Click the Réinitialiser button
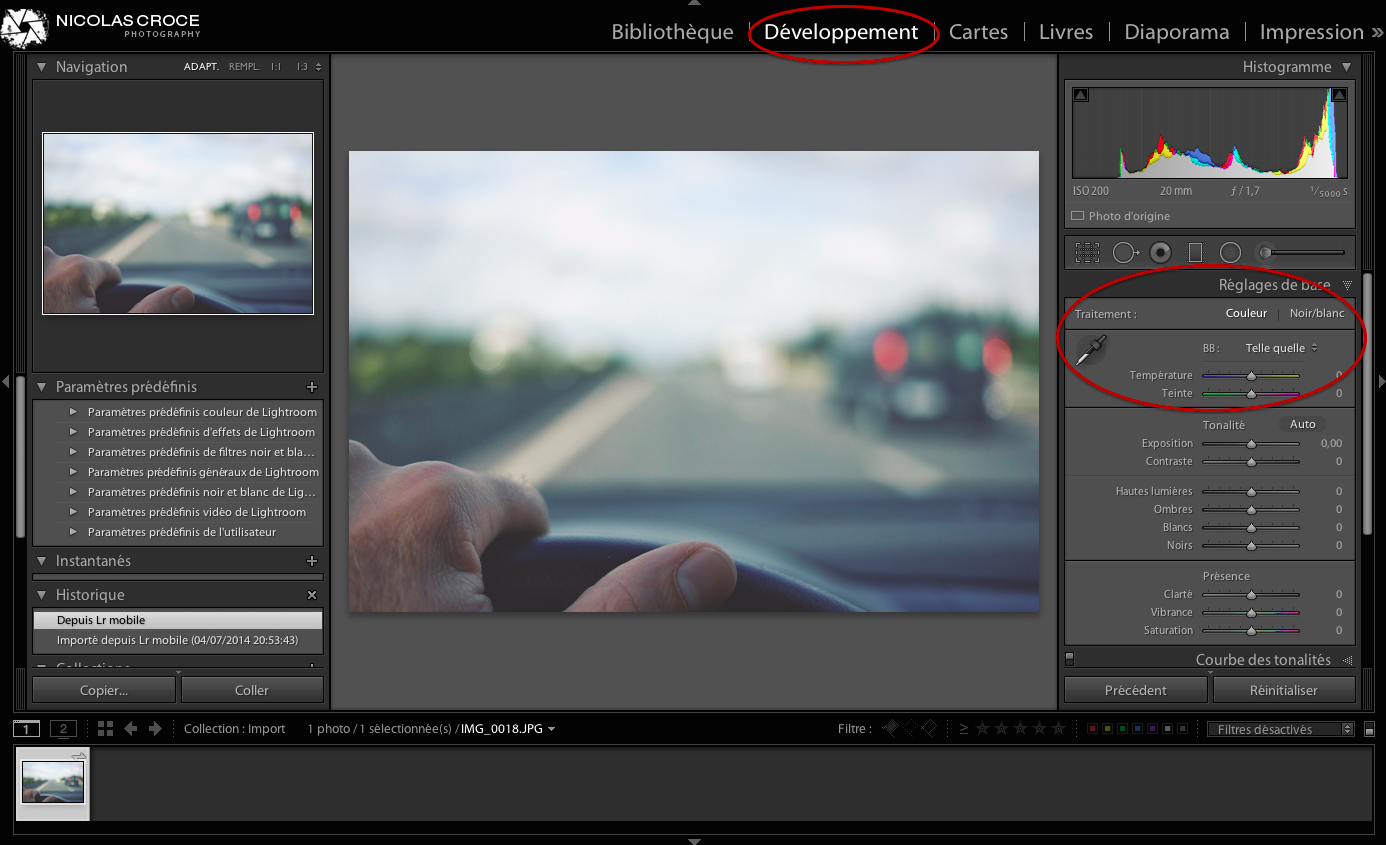Image resolution: width=1386 pixels, height=845 pixels. [1283, 690]
